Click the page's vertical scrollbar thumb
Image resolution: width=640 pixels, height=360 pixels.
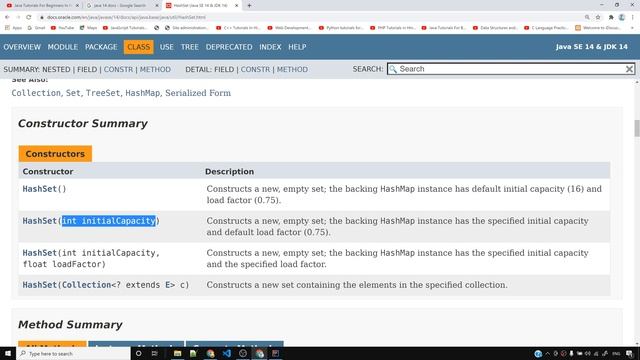[637, 129]
